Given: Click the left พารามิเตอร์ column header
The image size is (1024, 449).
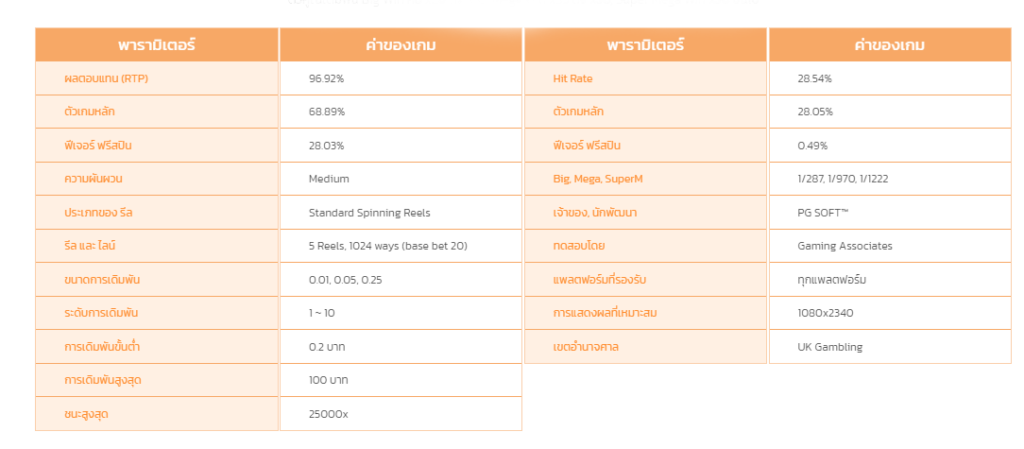Looking at the screenshot, I should coord(157,45).
